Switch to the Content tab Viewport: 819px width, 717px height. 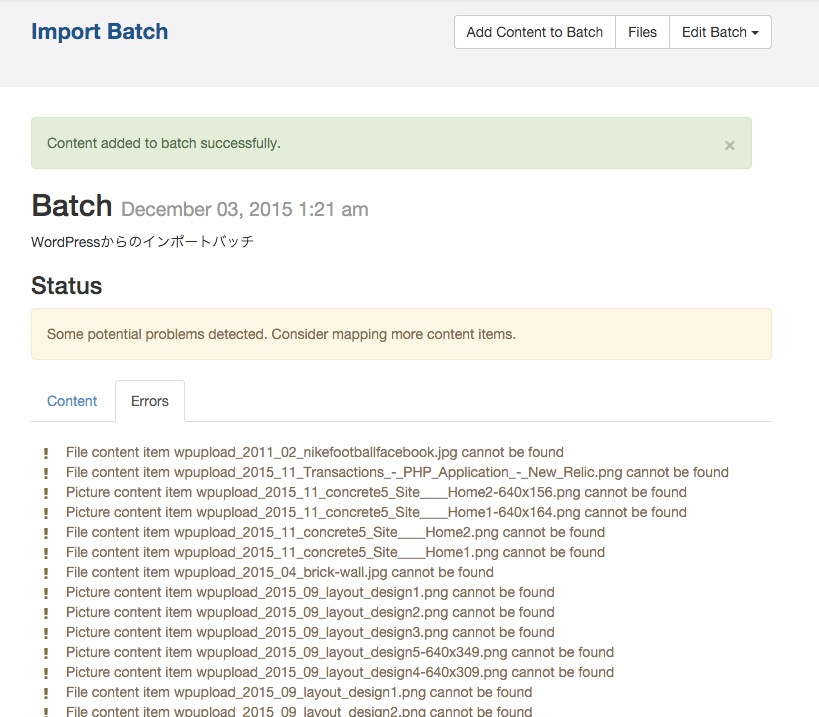point(72,401)
